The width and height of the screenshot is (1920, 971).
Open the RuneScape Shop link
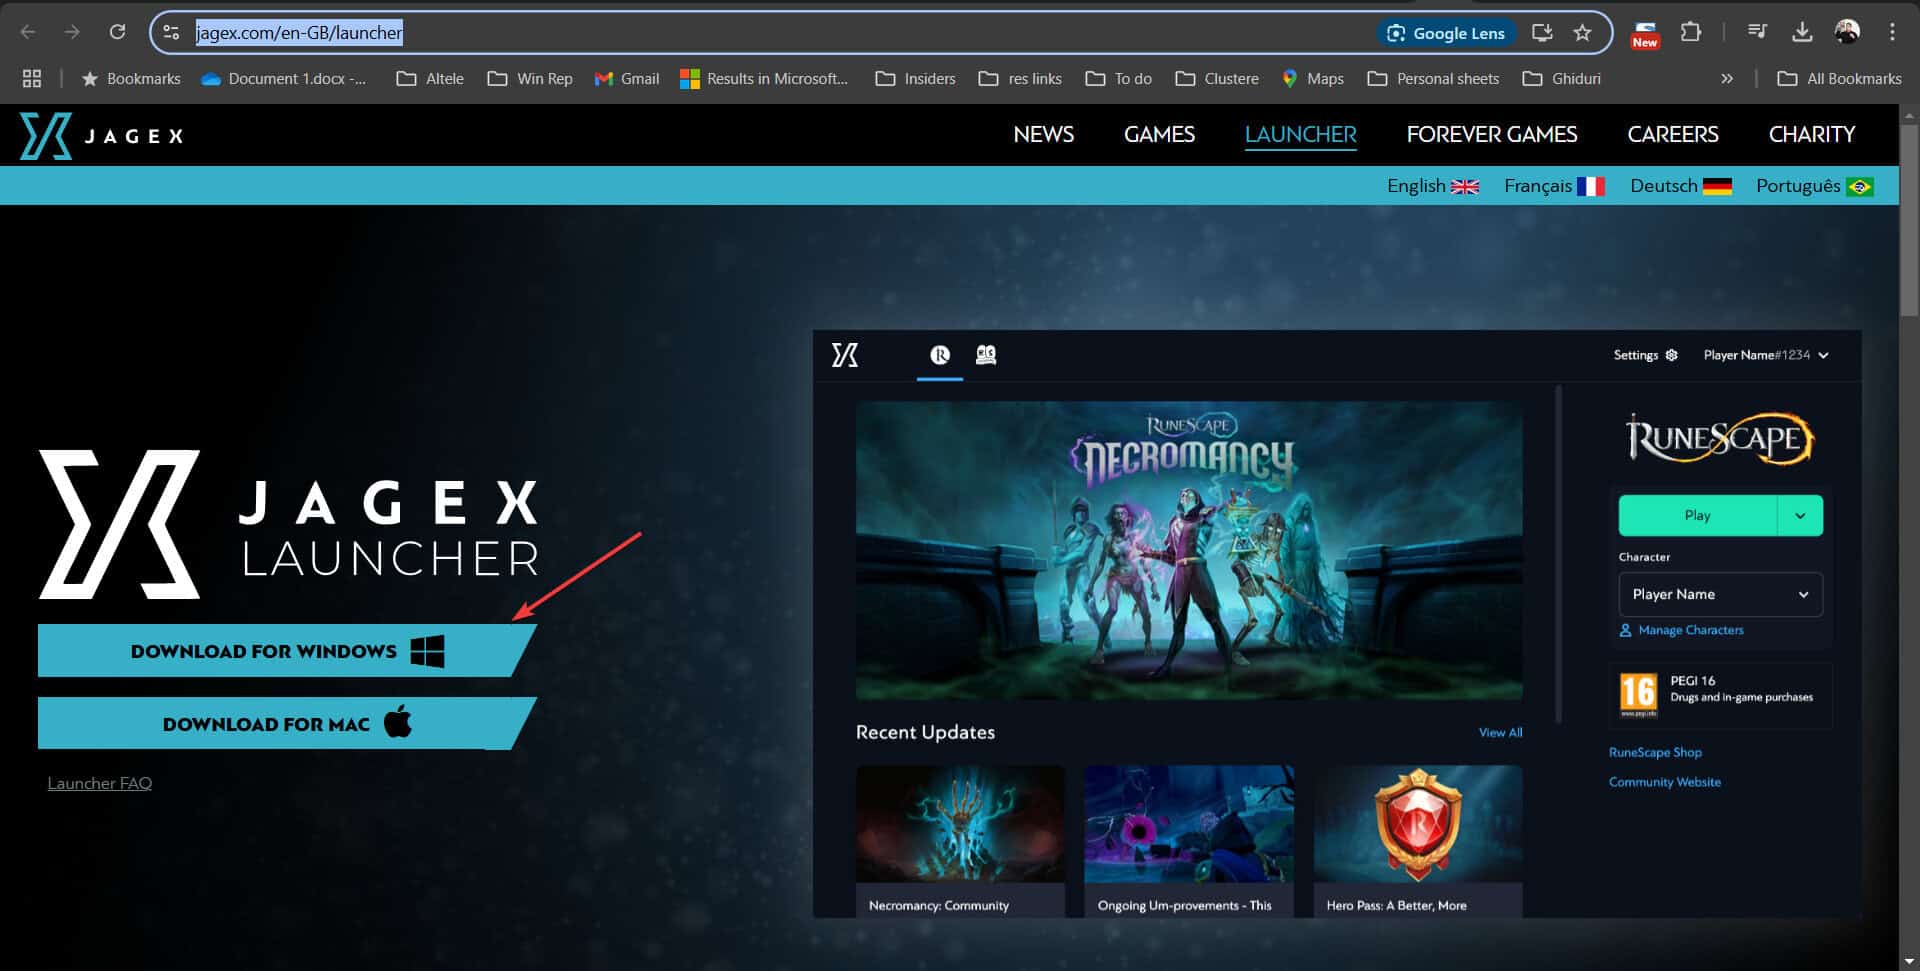1655,752
